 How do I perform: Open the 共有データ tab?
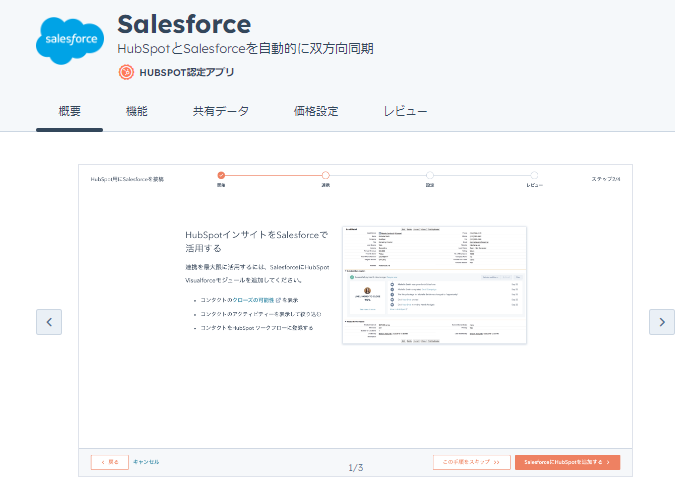(220, 112)
